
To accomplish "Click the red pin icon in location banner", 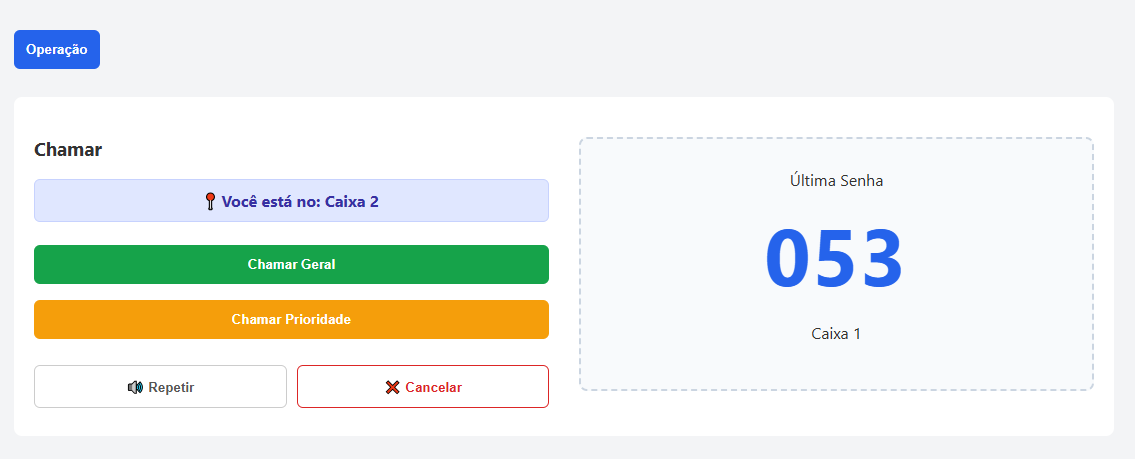I will click(x=210, y=201).
